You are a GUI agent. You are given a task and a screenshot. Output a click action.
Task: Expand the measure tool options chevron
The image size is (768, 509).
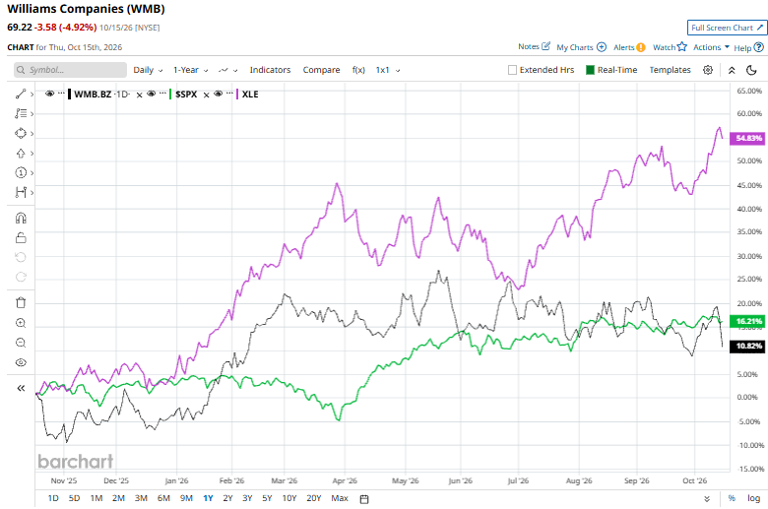click(x=32, y=193)
